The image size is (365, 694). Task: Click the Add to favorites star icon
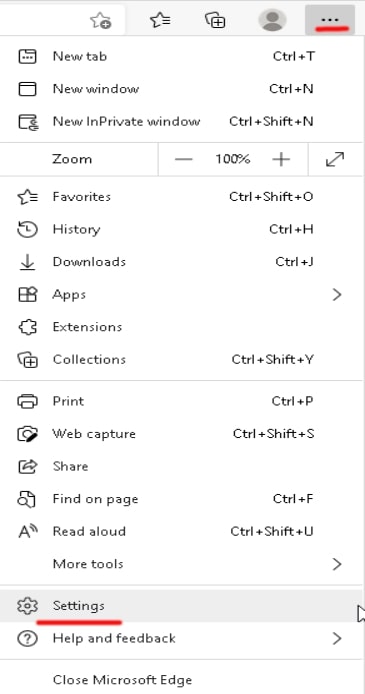(100, 20)
